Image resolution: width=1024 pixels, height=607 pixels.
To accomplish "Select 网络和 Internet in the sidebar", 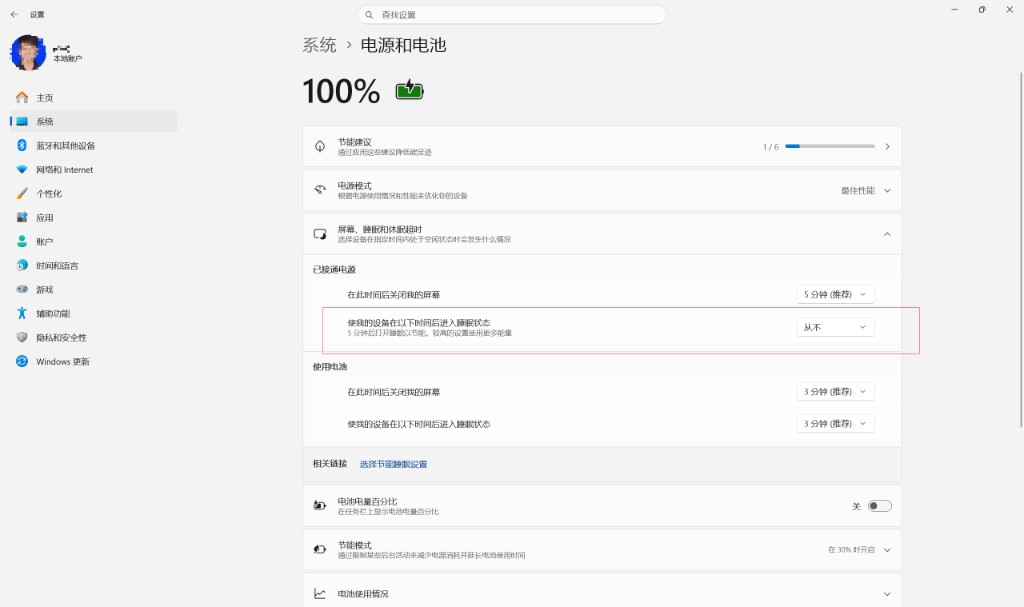I will [94, 169].
